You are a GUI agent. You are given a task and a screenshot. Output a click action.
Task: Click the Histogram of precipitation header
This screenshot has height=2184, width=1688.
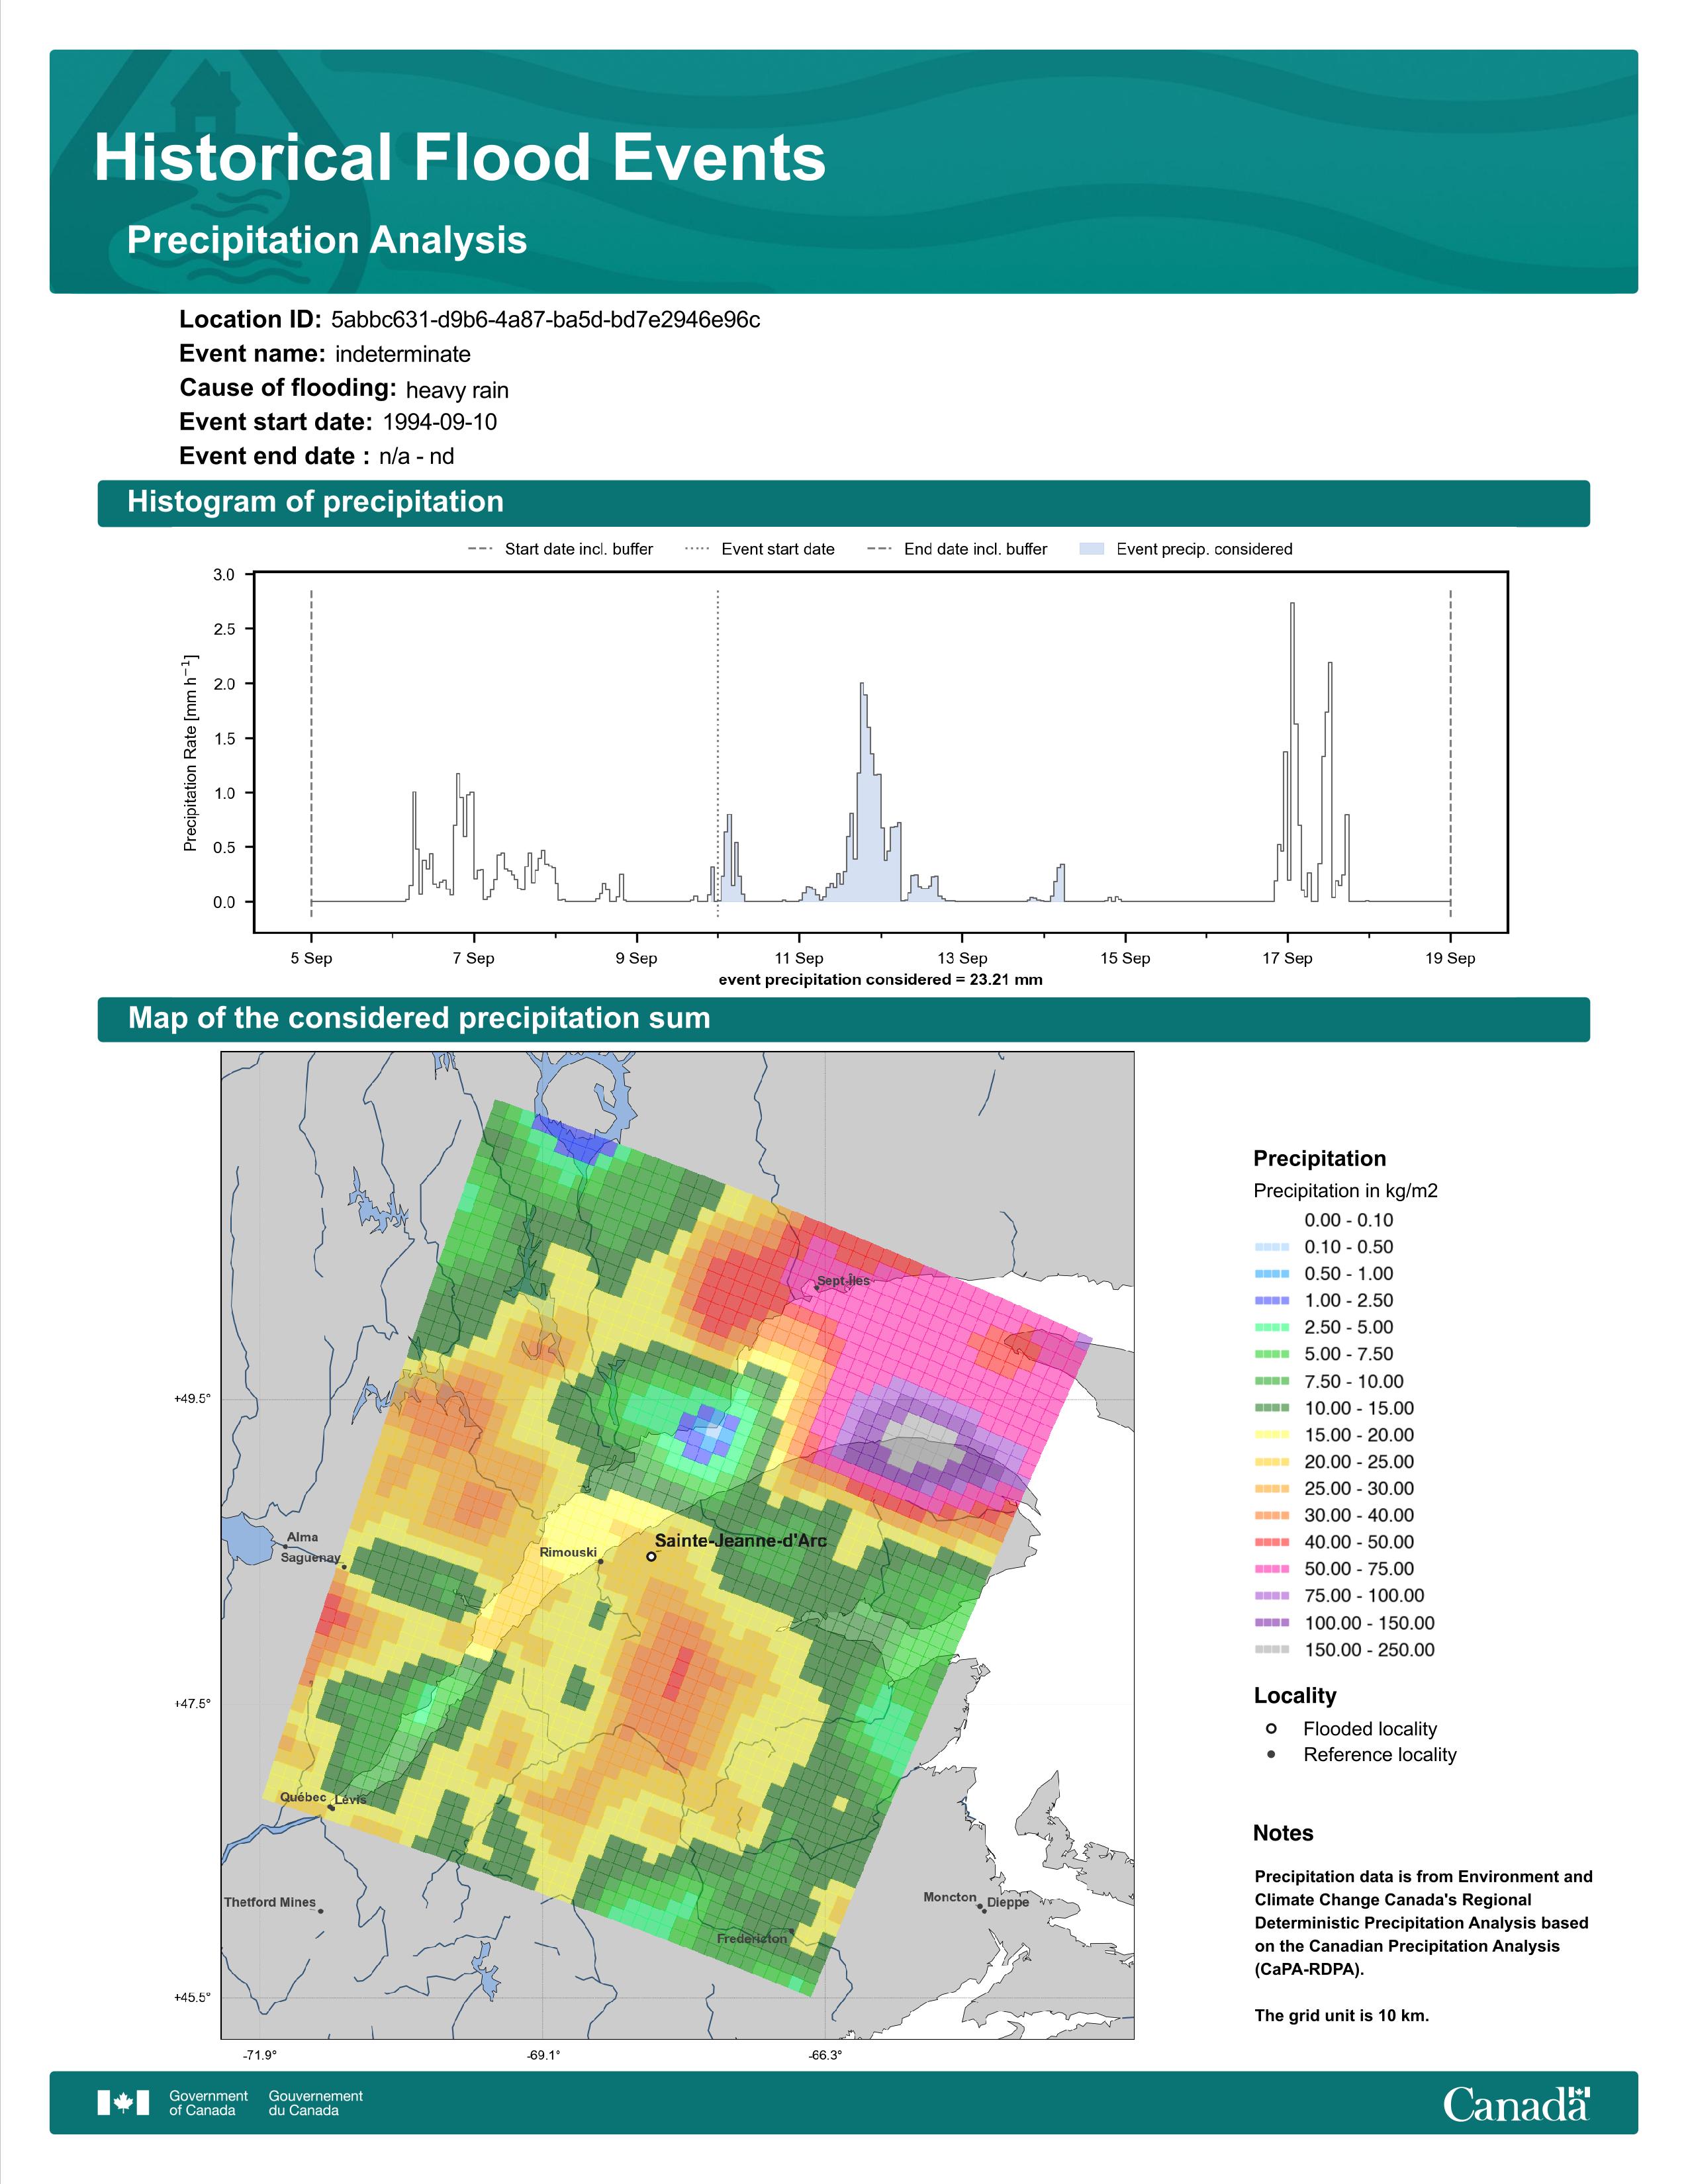coord(315,501)
